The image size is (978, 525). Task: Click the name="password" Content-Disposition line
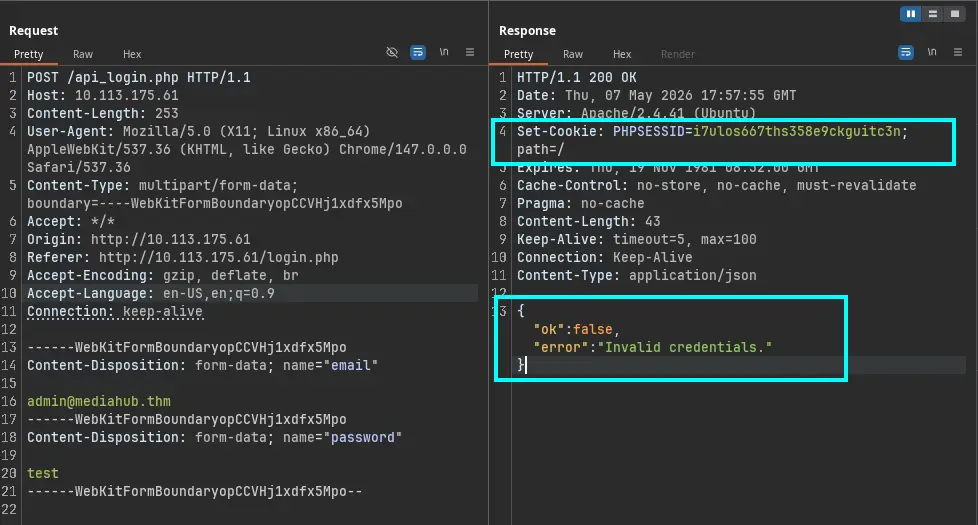(x=214, y=438)
